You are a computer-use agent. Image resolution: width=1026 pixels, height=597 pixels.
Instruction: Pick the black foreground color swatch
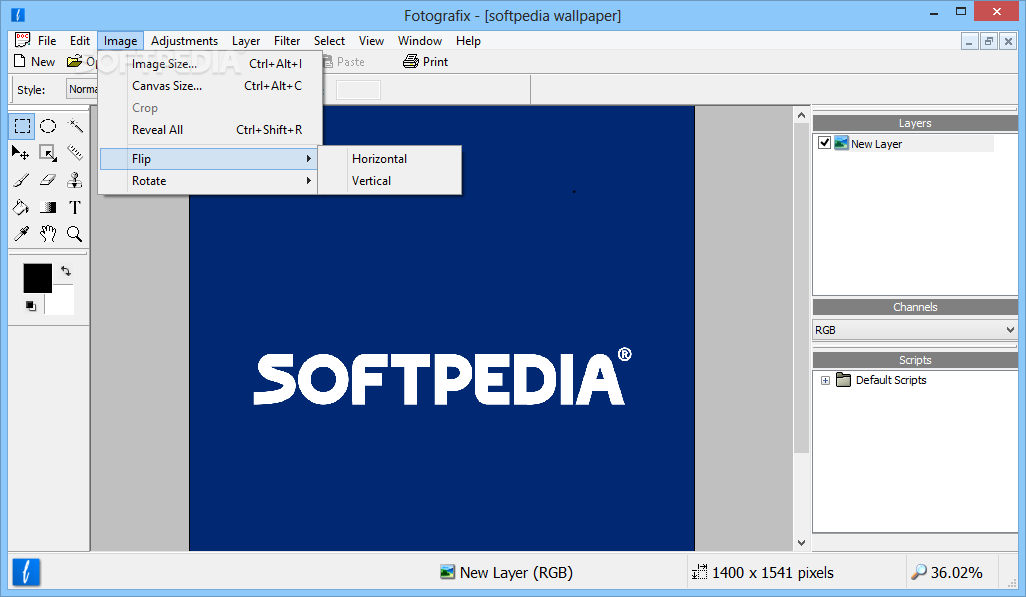(37, 278)
